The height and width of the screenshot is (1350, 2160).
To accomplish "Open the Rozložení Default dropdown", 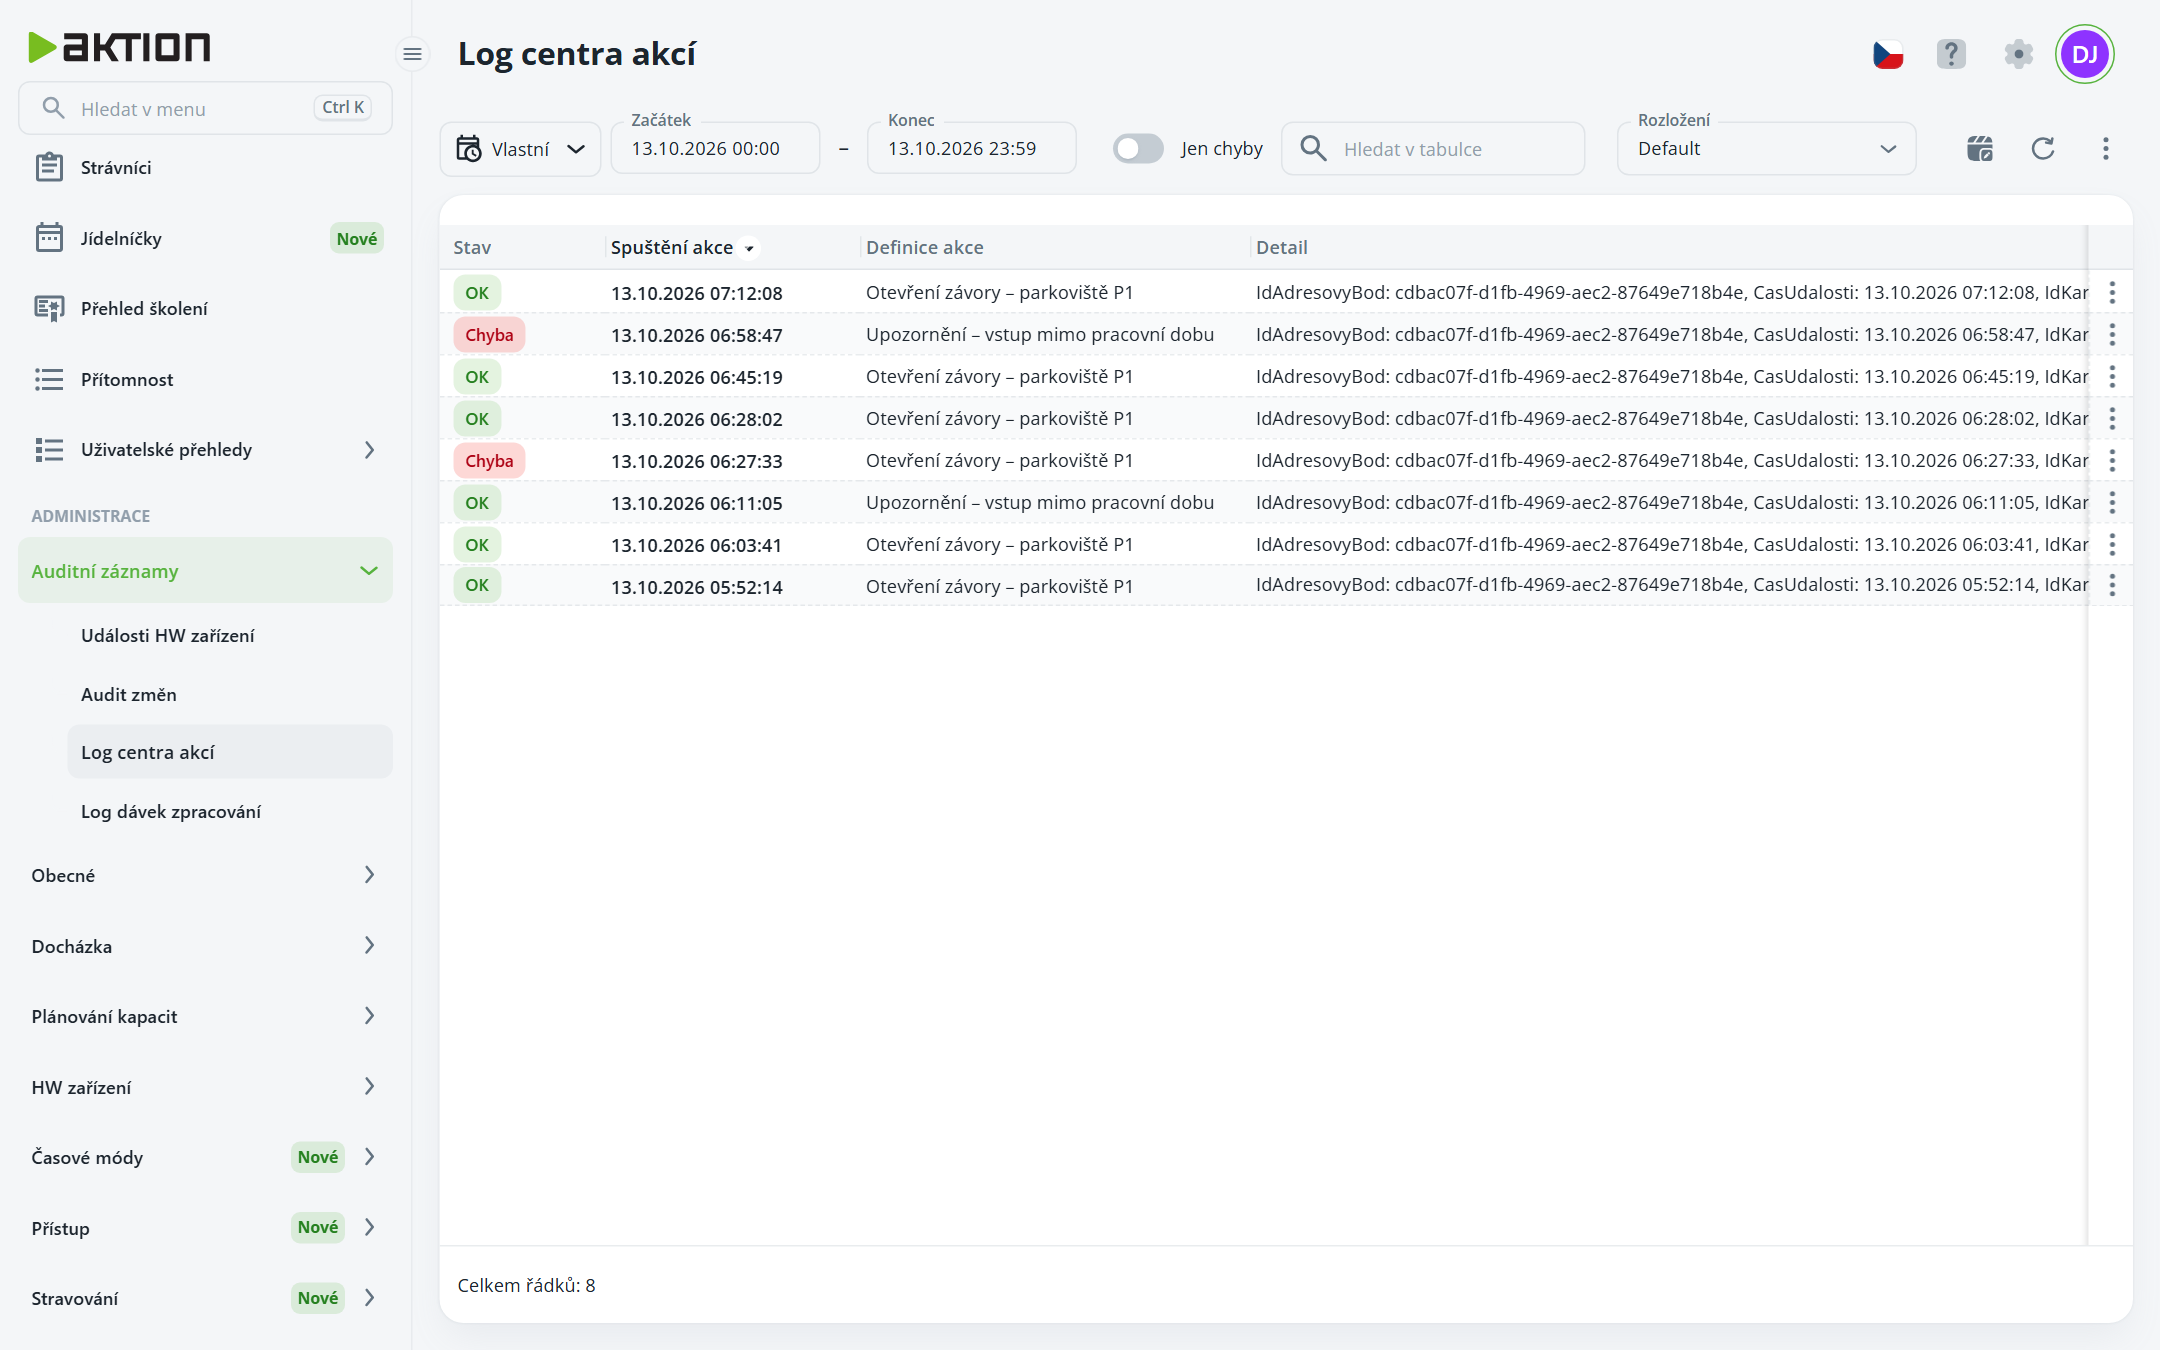I will click(x=1766, y=149).
